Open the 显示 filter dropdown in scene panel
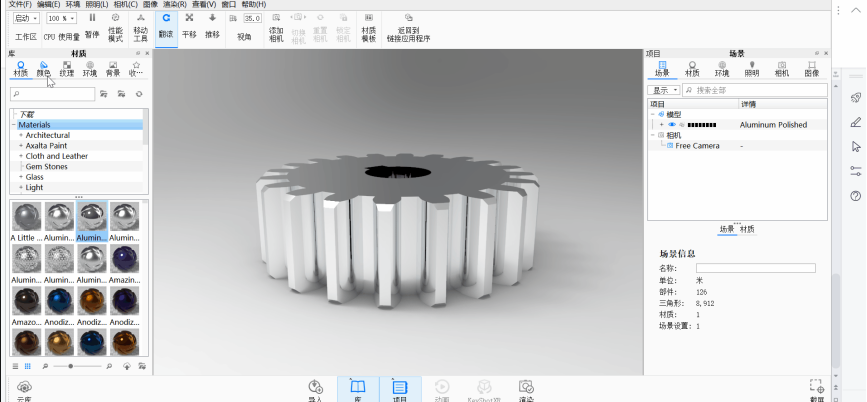Image resolution: width=867 pixels, height=402 pixels. [x=664, y=90]
